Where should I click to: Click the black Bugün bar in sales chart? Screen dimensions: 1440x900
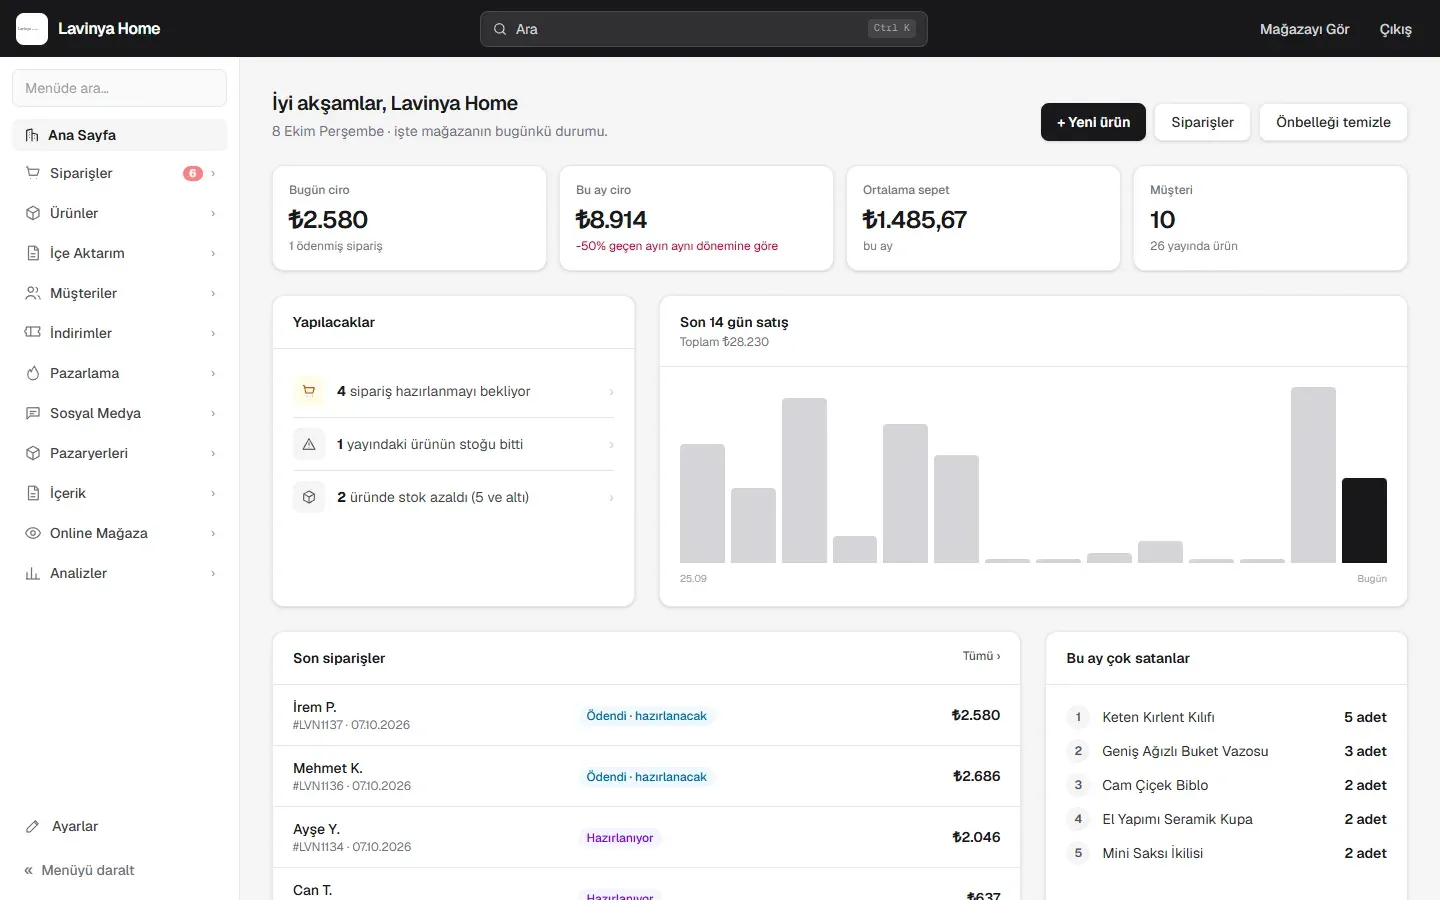tap(1364, 520)
